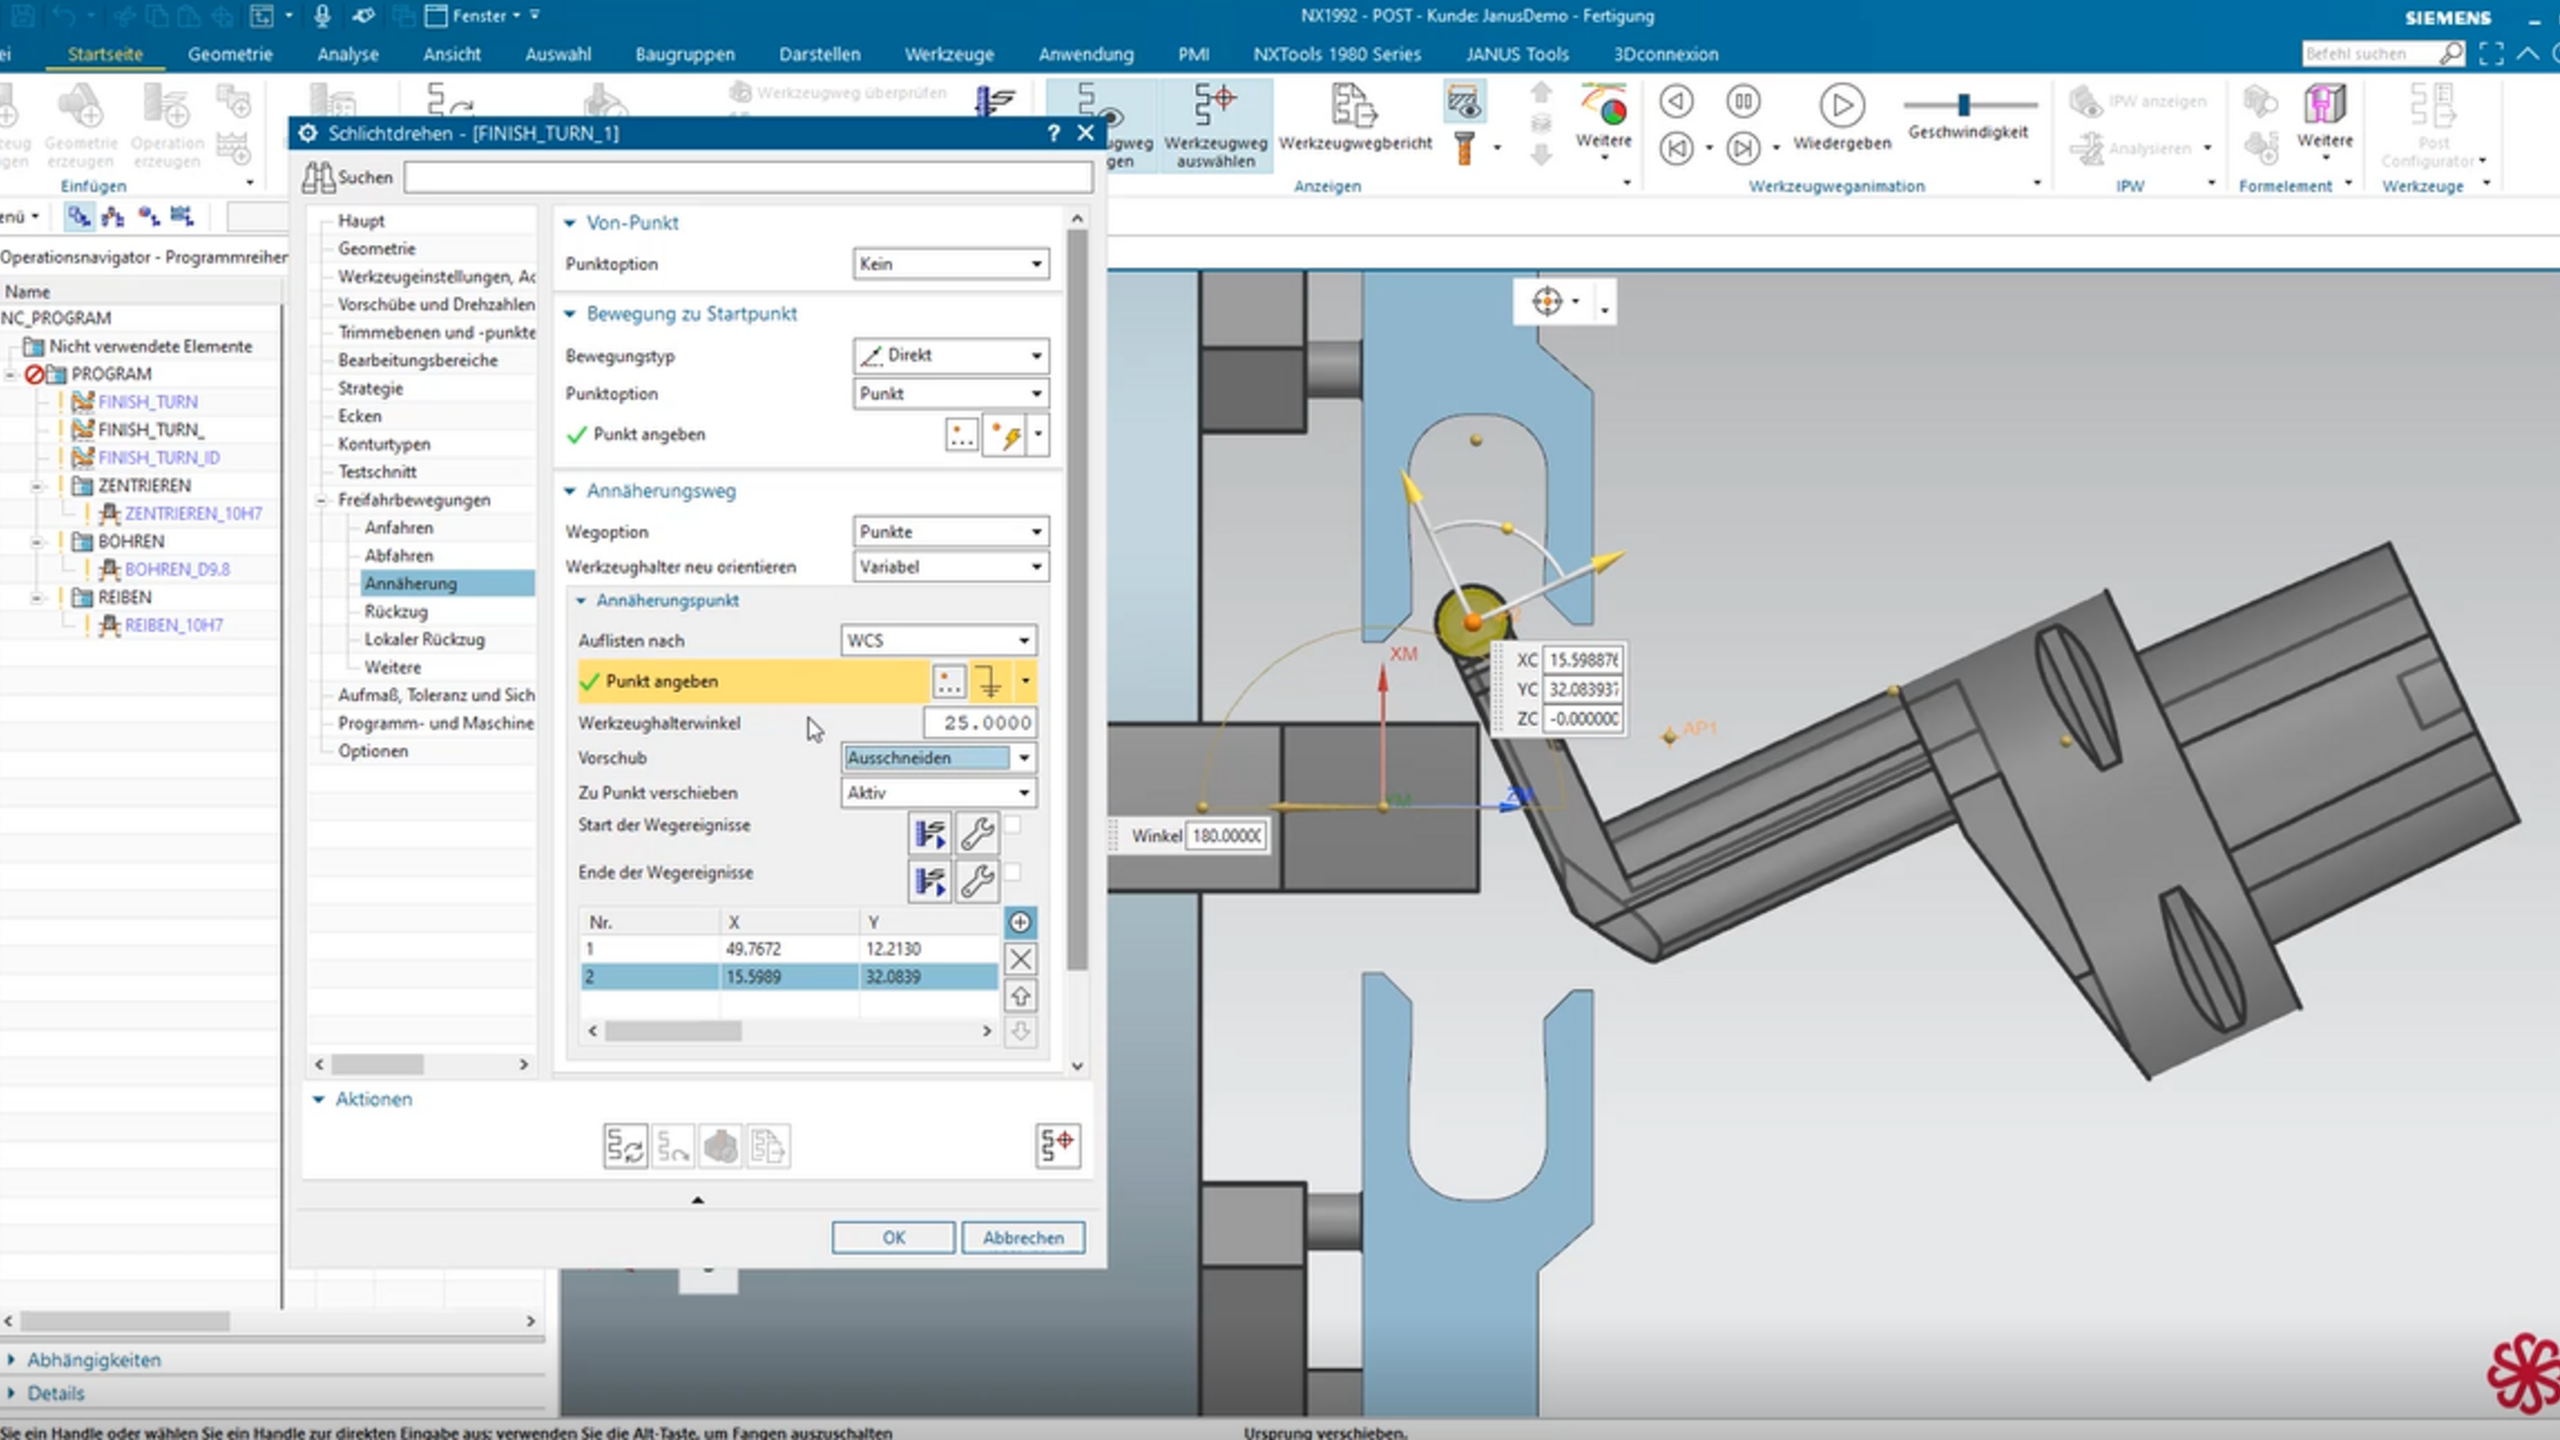Viewport: 2560px width, 1440px height.
Task: Open the Geometrie ribbon tab
Action: 230,54
